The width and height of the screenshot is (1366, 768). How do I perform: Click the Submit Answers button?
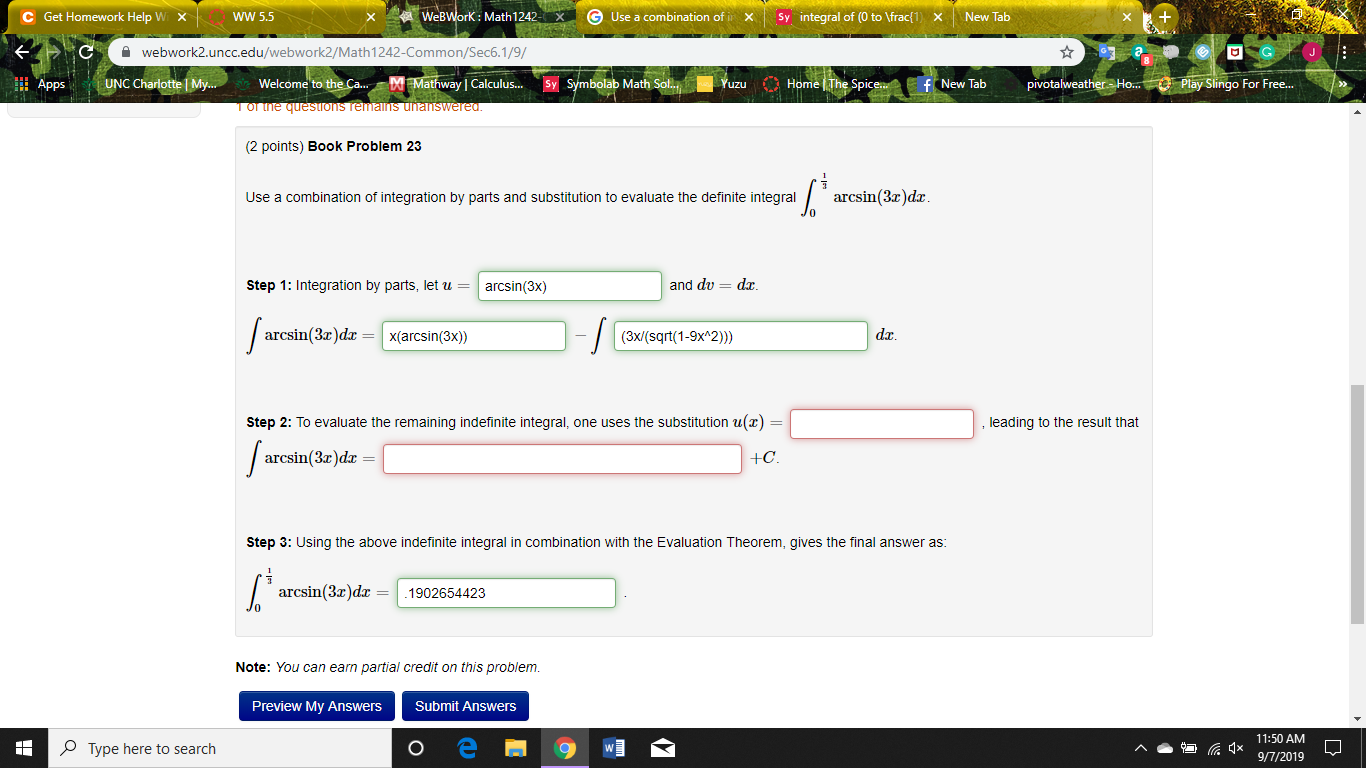tap(465, 705)
